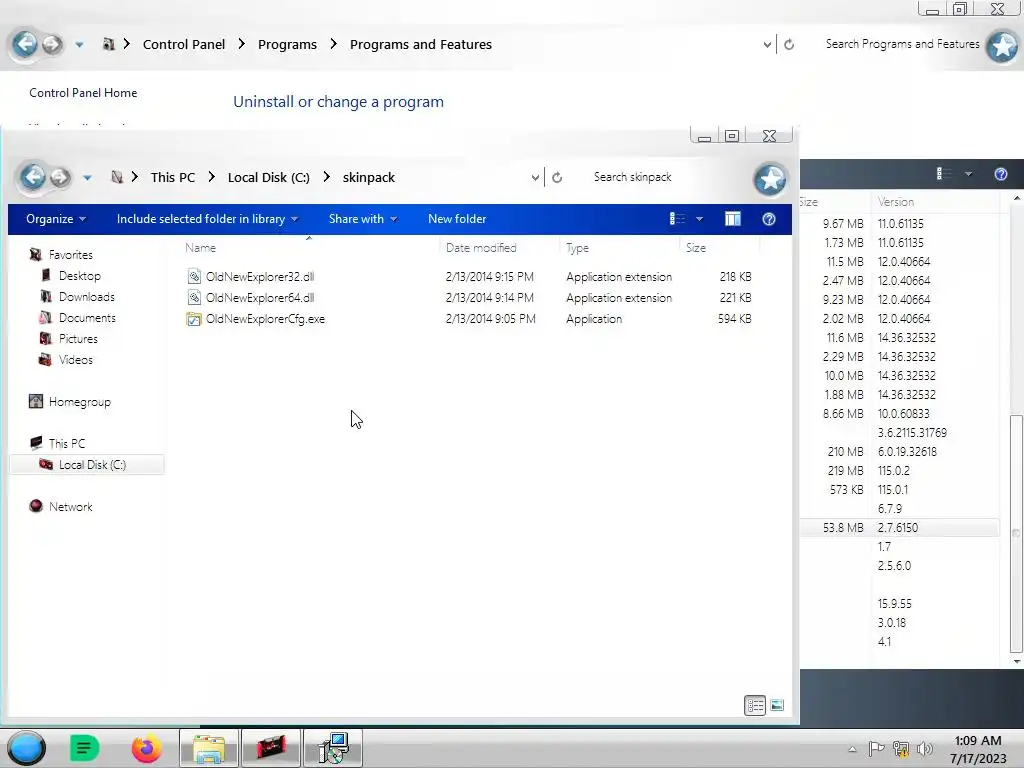Click Programs and Features vertical scrollbar thumb

[x=1016, y=533]
